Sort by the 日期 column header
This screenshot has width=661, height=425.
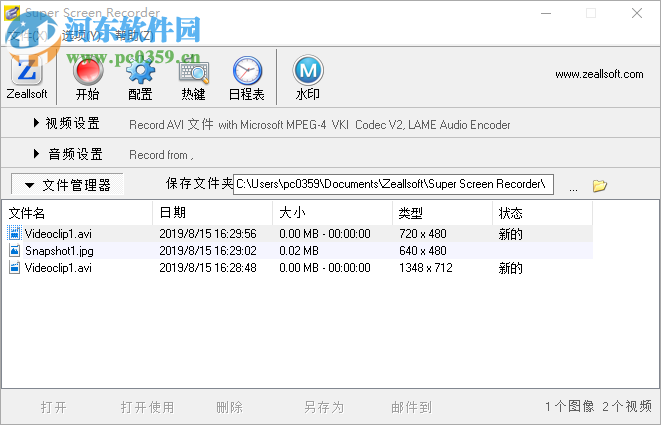click(212, 213)
